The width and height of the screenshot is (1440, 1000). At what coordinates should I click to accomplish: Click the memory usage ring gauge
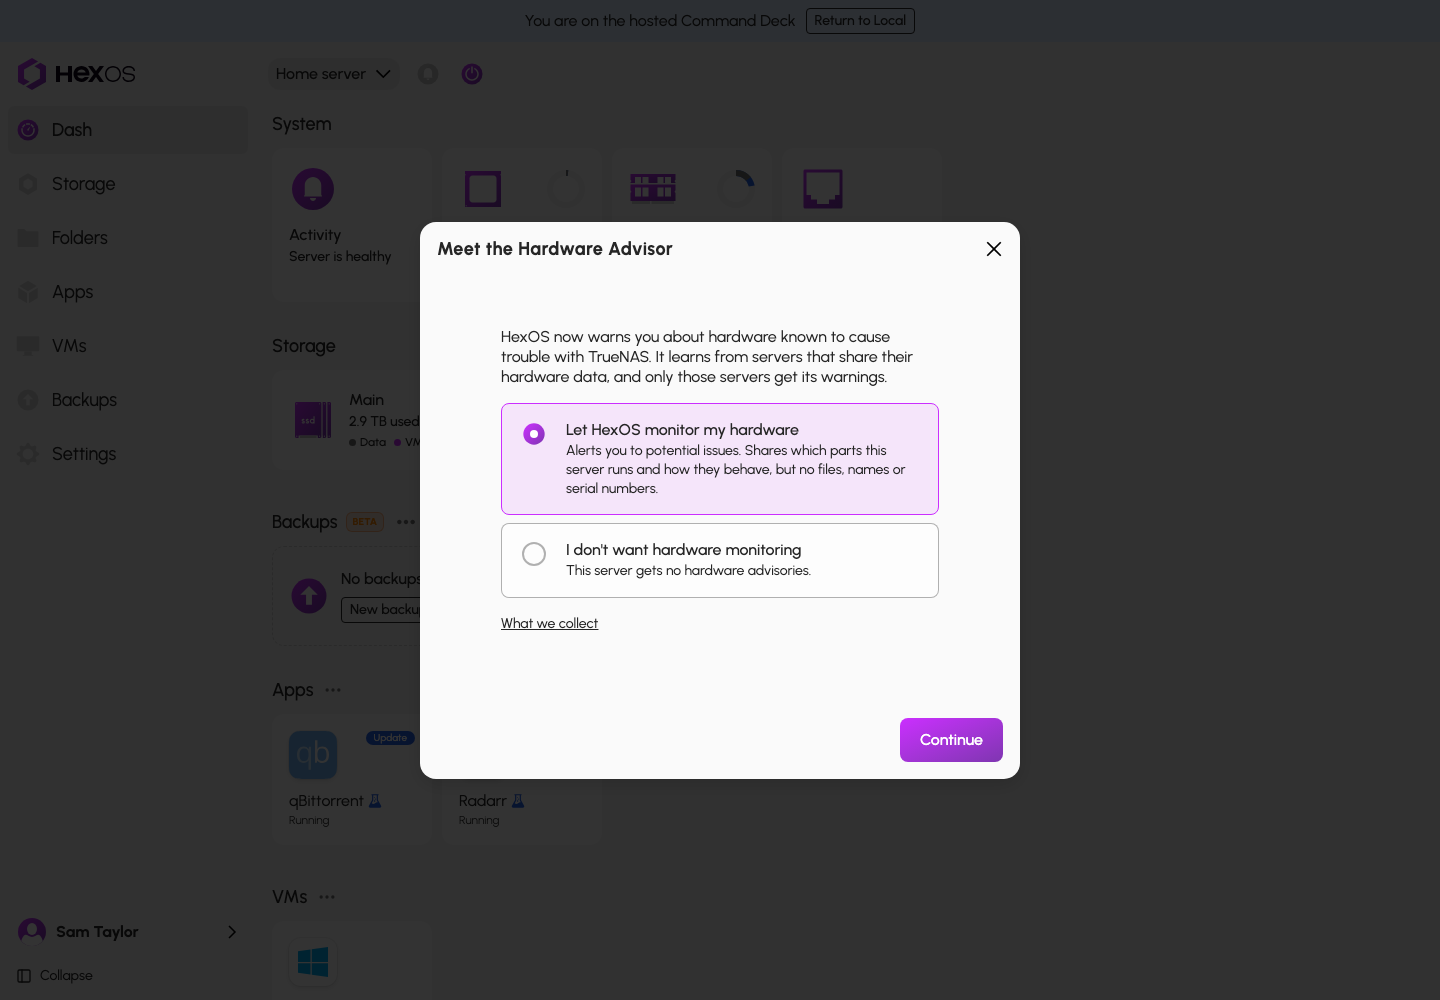(x=737, y=188)
